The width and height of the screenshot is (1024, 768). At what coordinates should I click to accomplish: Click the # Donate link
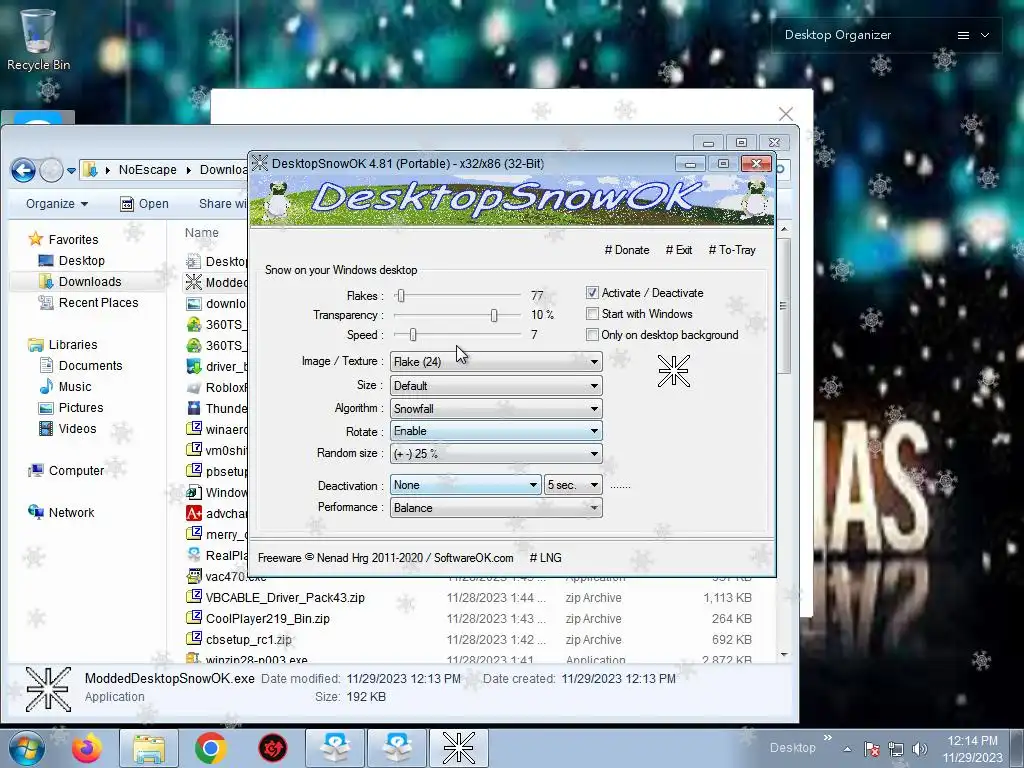626,249
